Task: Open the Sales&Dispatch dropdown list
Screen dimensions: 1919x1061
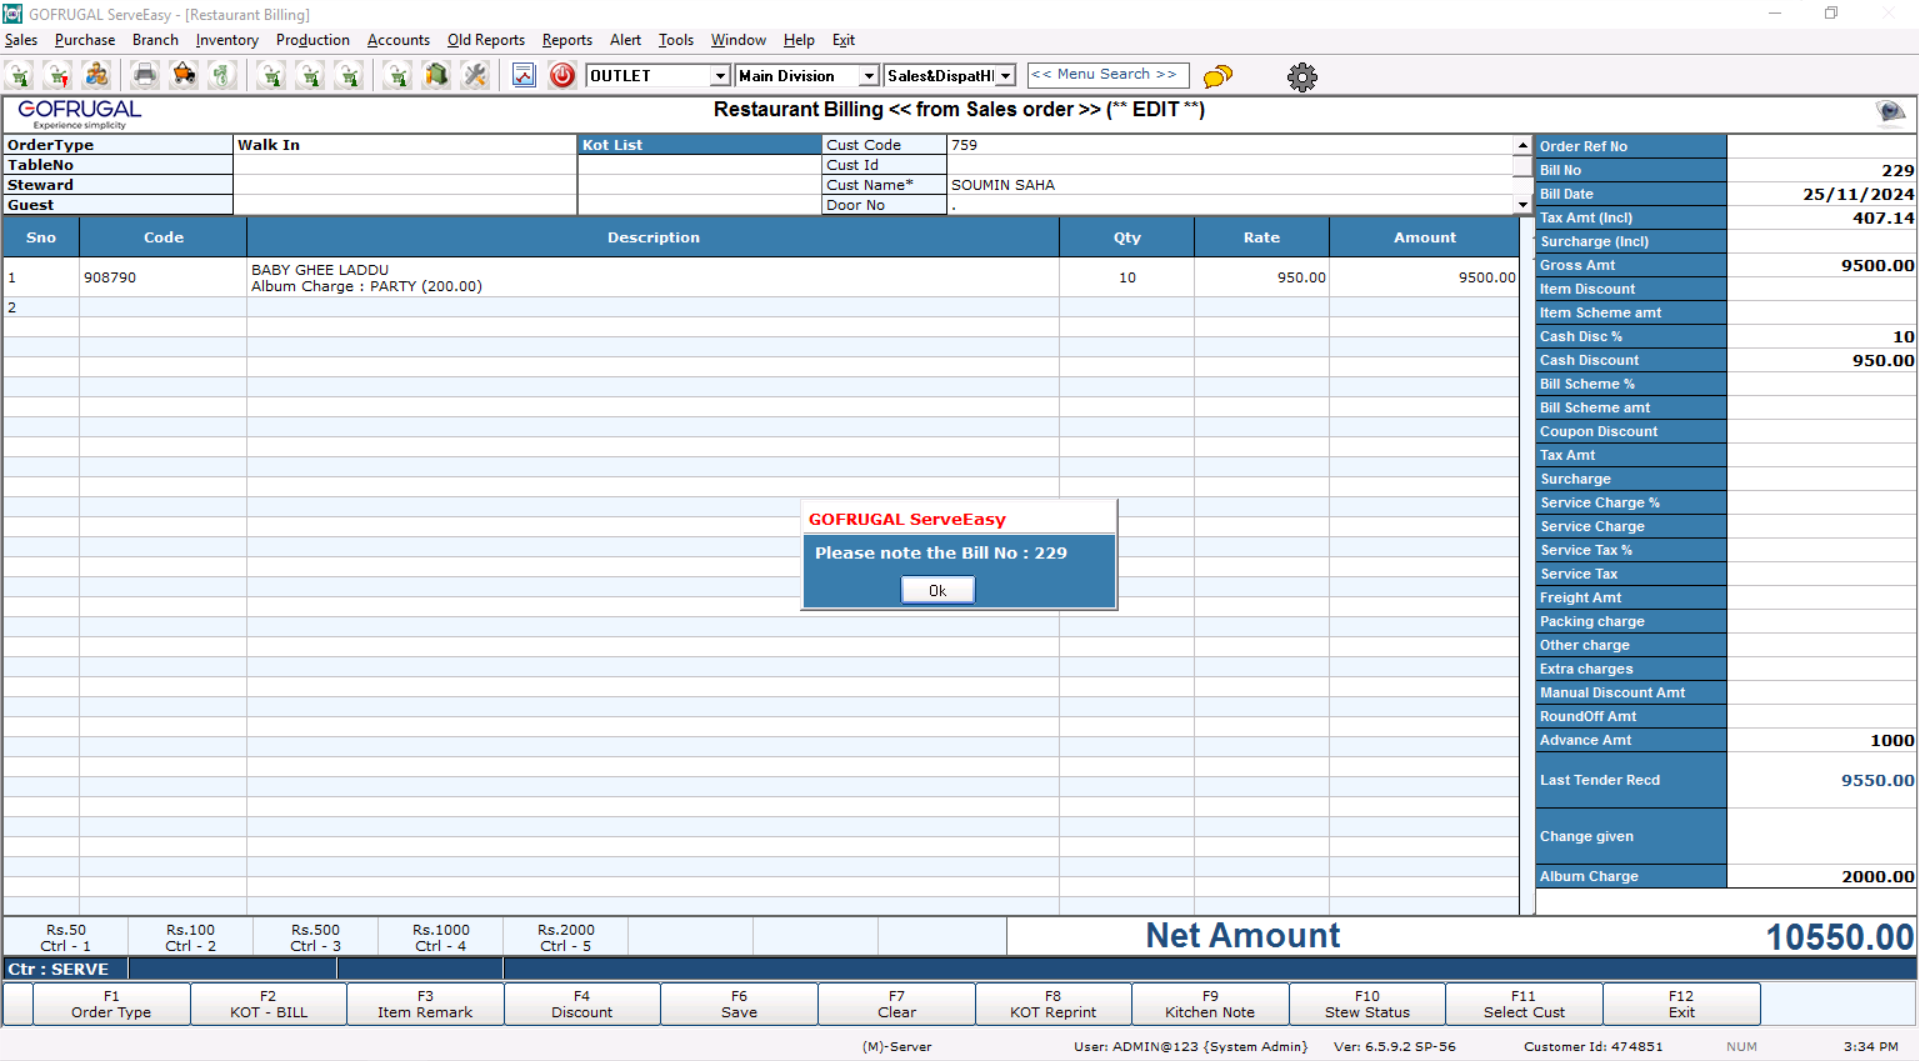Action: click(x=1006, y=76)
